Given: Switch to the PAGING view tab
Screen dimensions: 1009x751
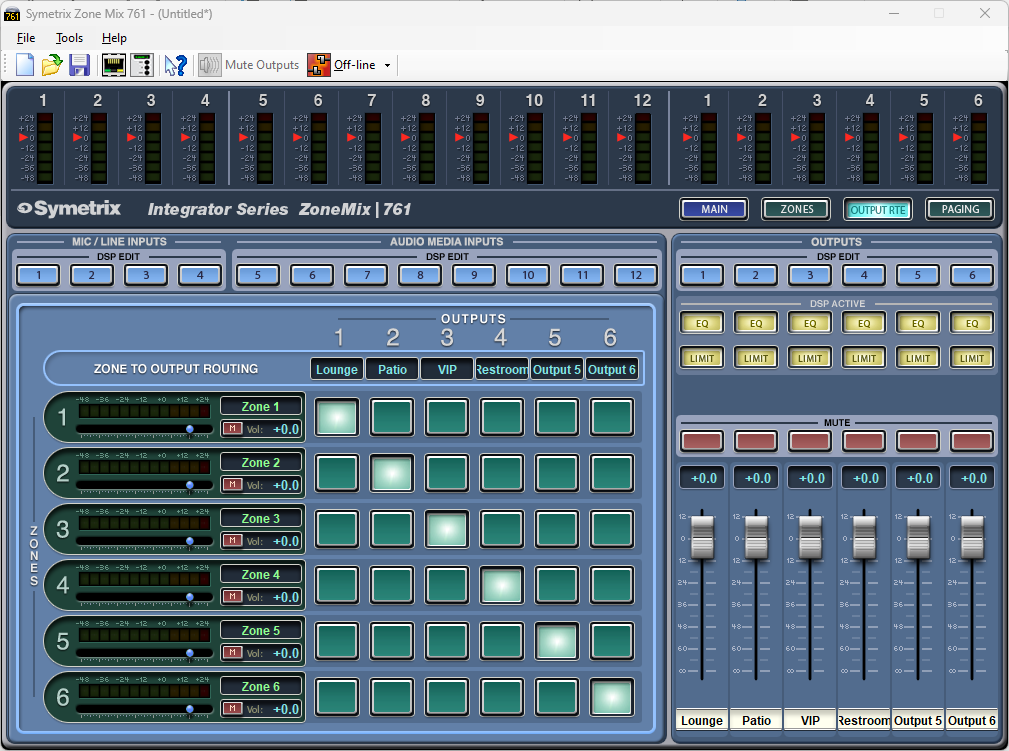Looking at the screenshot, I should (959, 209).
